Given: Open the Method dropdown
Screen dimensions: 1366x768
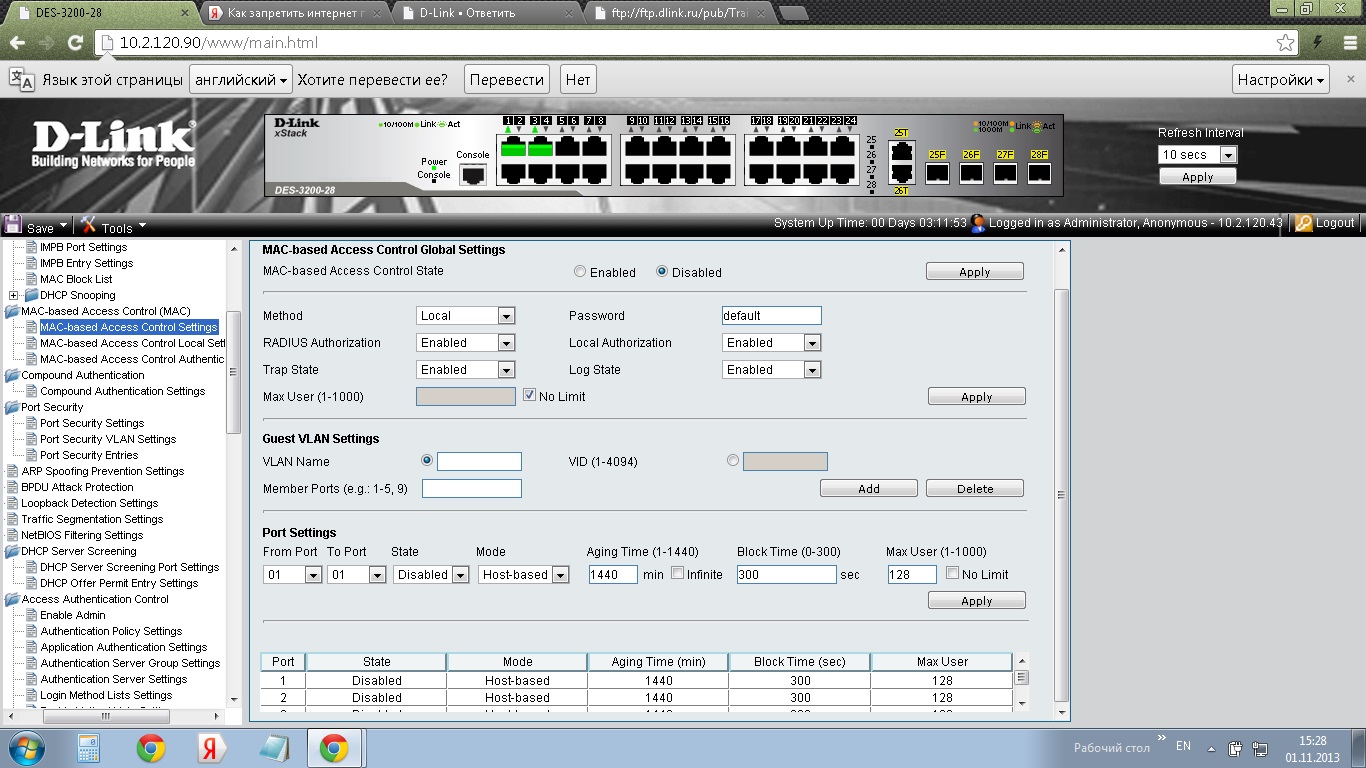Looking at the screenshot, I should 465,316.
